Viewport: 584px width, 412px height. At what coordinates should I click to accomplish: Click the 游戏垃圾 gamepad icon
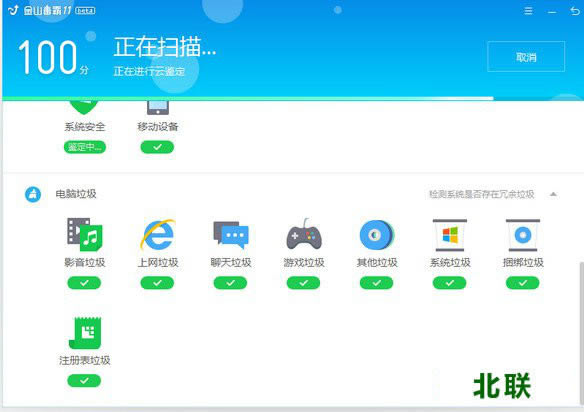coord(304,235)
